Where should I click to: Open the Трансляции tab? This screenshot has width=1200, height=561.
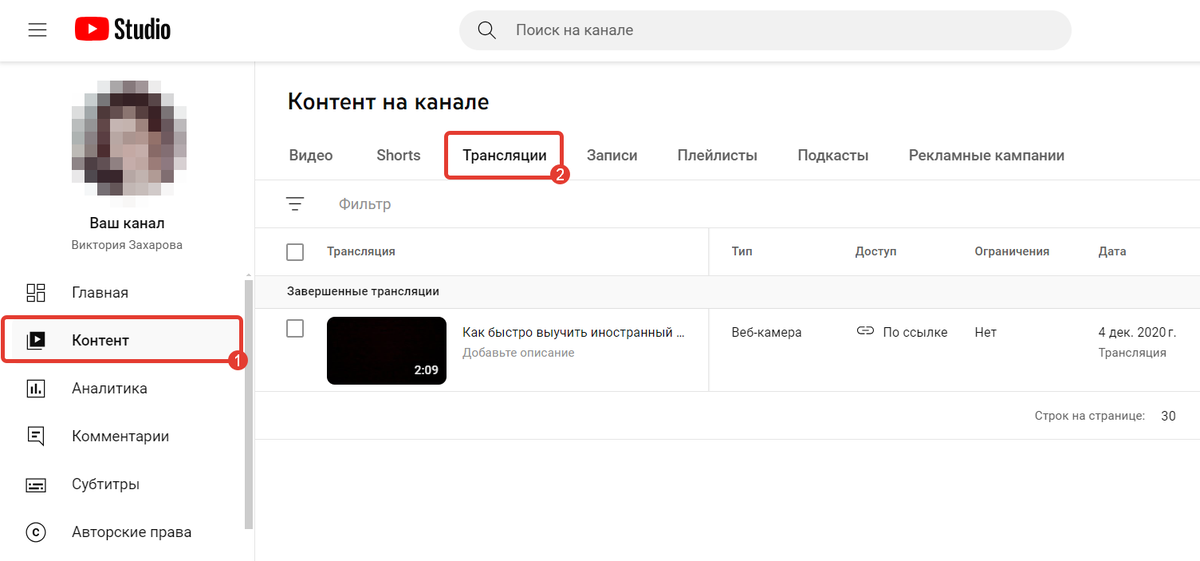point(504,156)
